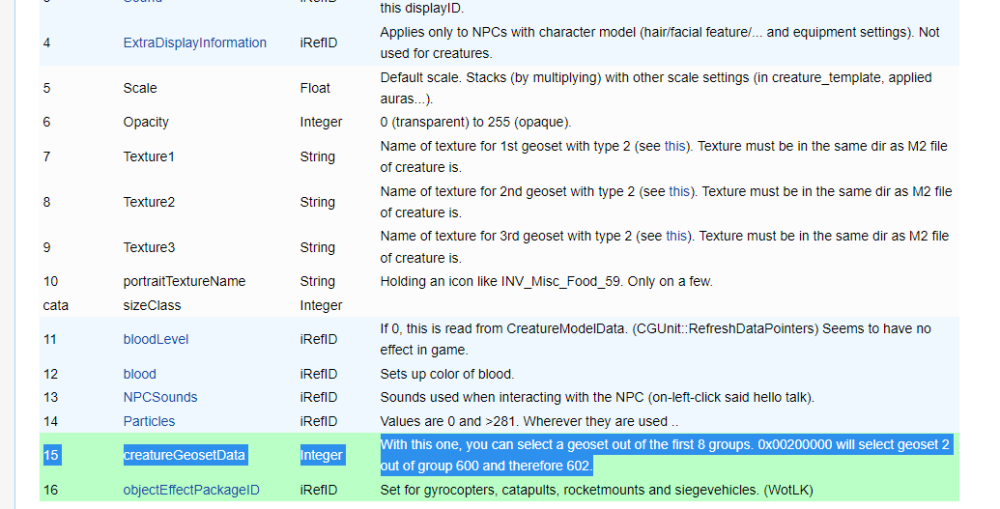Click the selected row number 15
1000x509 pixels.
click(51, 455)
